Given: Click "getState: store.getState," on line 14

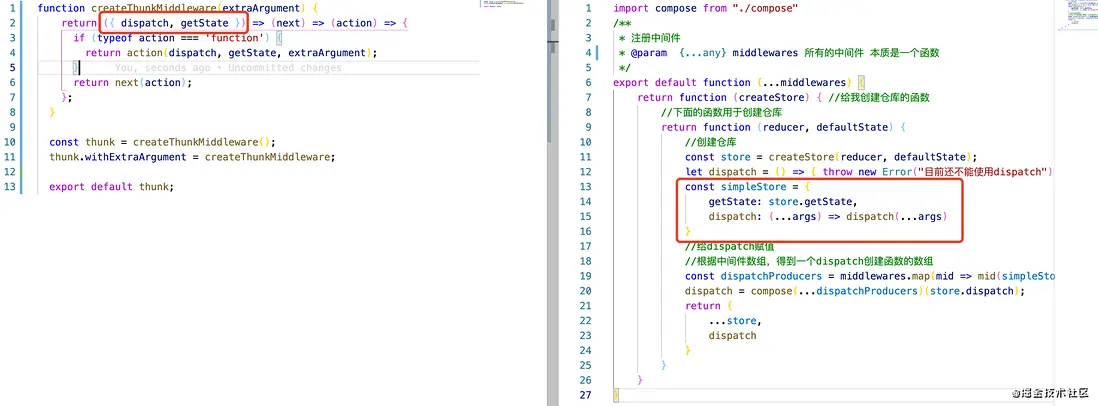Looking at the screenshot, I should pos(783,202).
